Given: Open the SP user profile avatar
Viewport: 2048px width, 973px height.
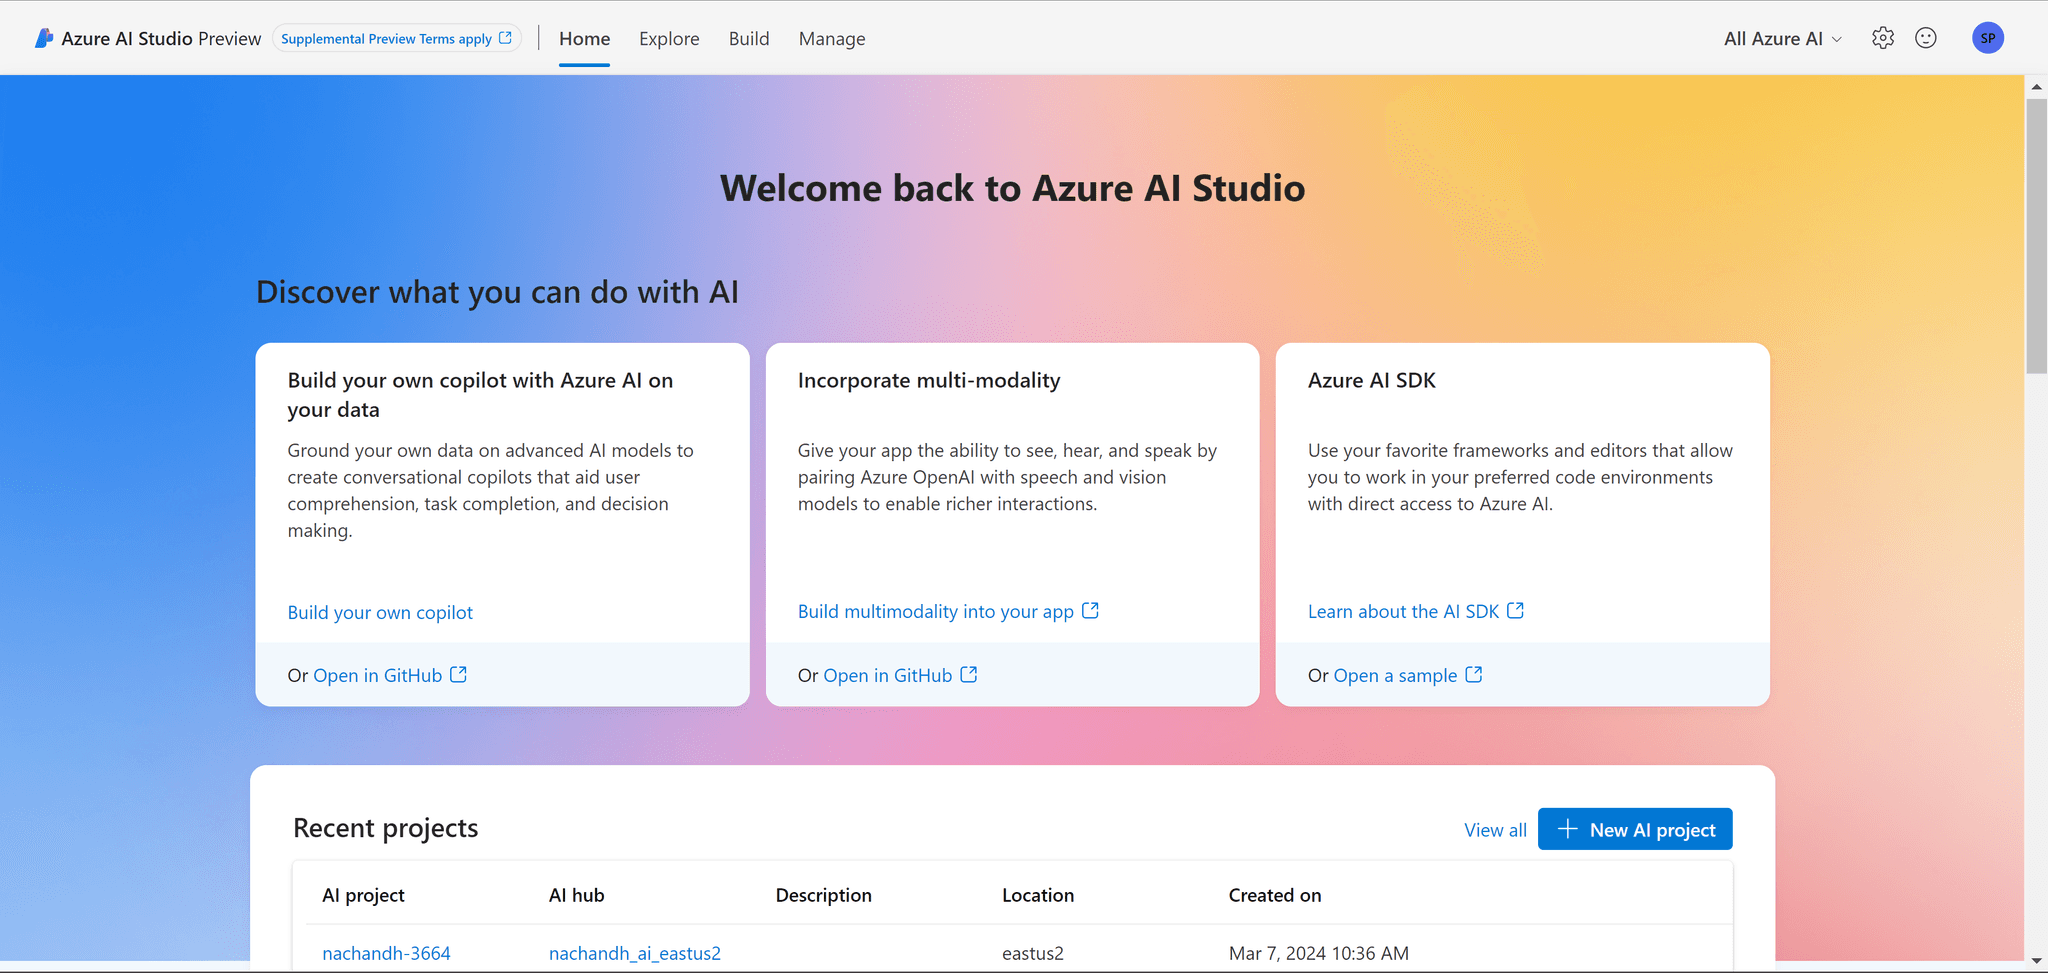Looking at the screenshot, I should (x=1988, y=38).
